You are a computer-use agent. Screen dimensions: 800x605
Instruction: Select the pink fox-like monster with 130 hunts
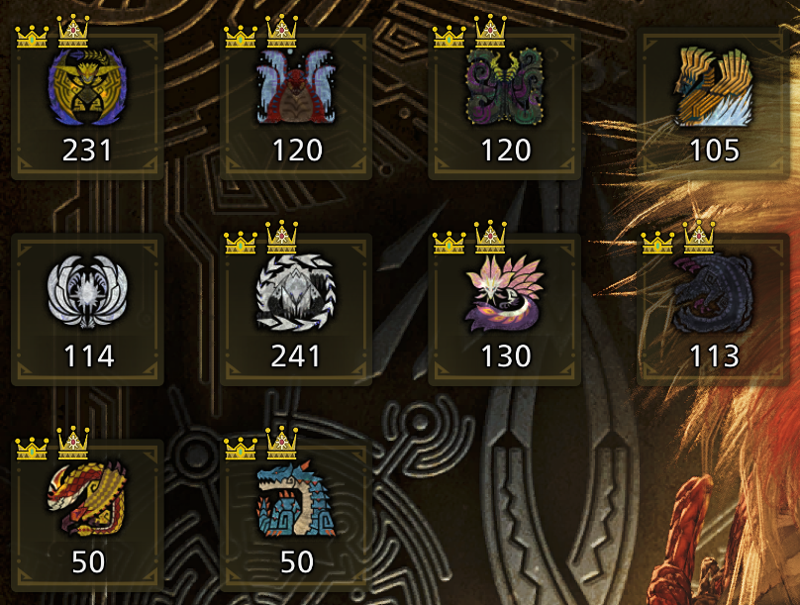coord(505,293)
